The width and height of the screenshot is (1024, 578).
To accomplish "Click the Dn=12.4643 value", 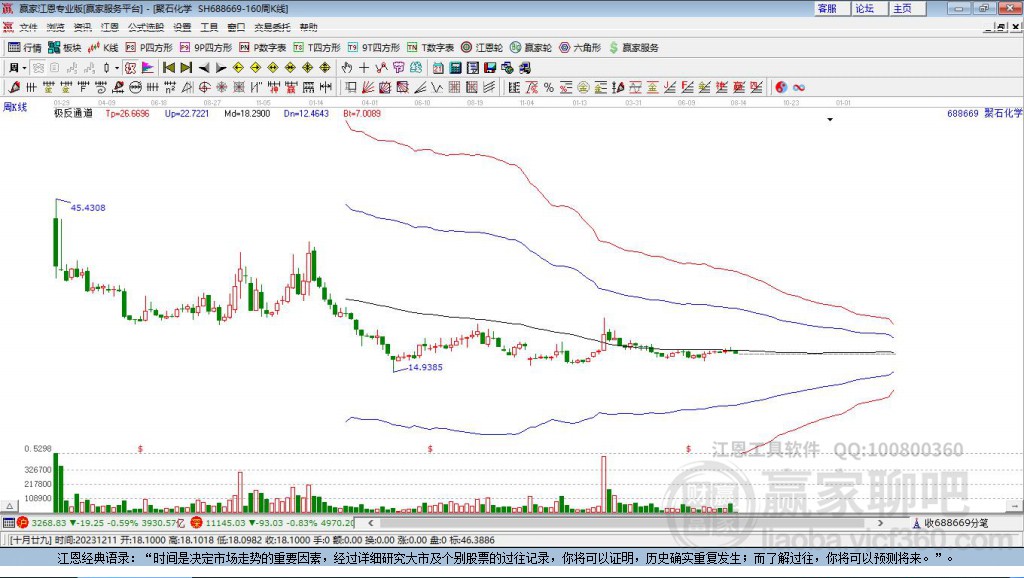I will pyautogui.click(x=306, y=113).
